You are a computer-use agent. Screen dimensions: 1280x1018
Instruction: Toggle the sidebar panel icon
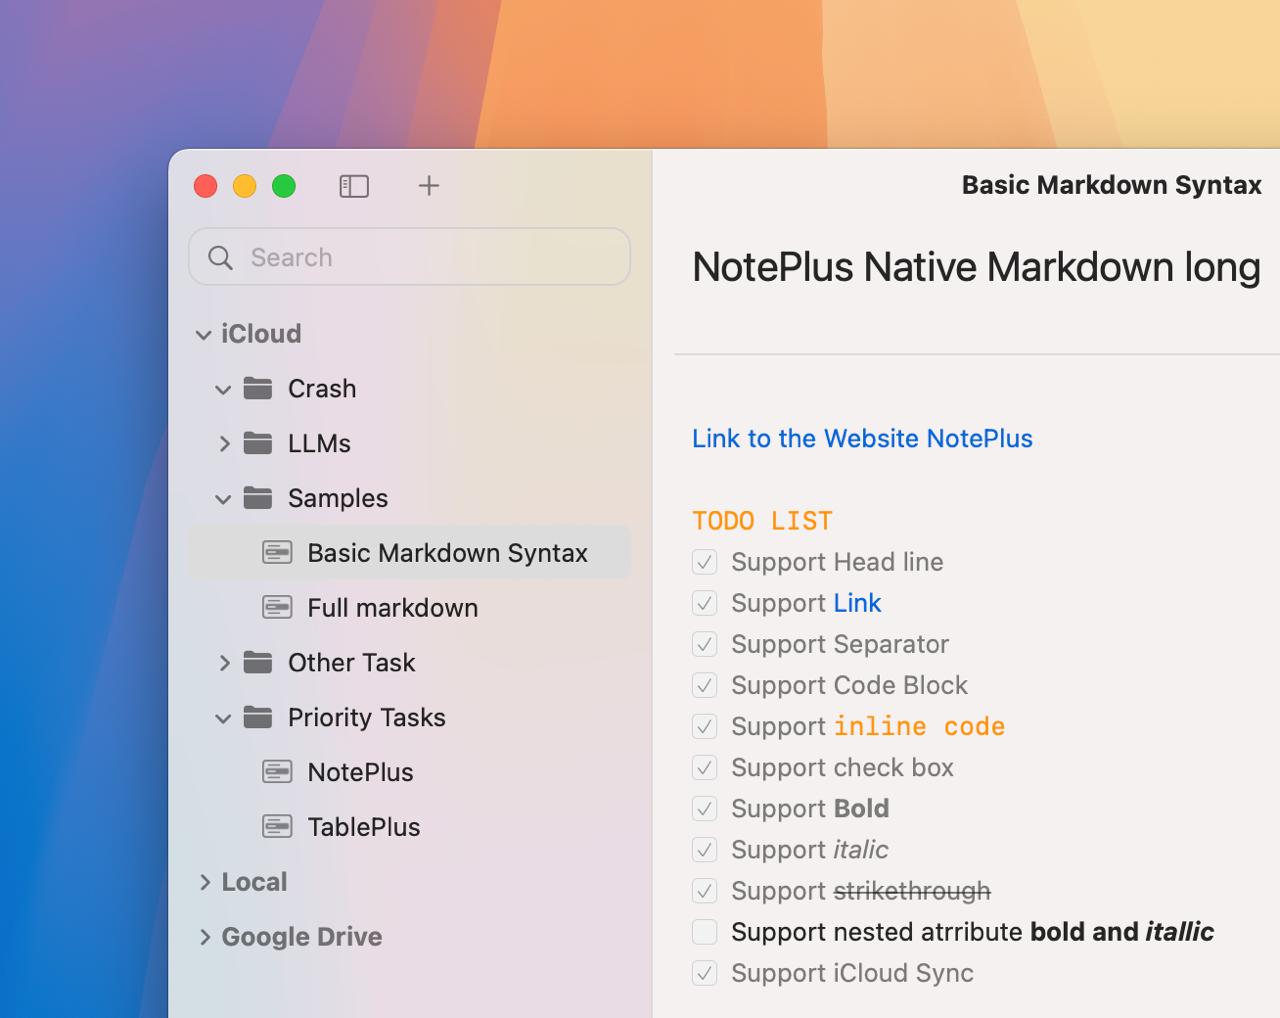tap(354, 186)
